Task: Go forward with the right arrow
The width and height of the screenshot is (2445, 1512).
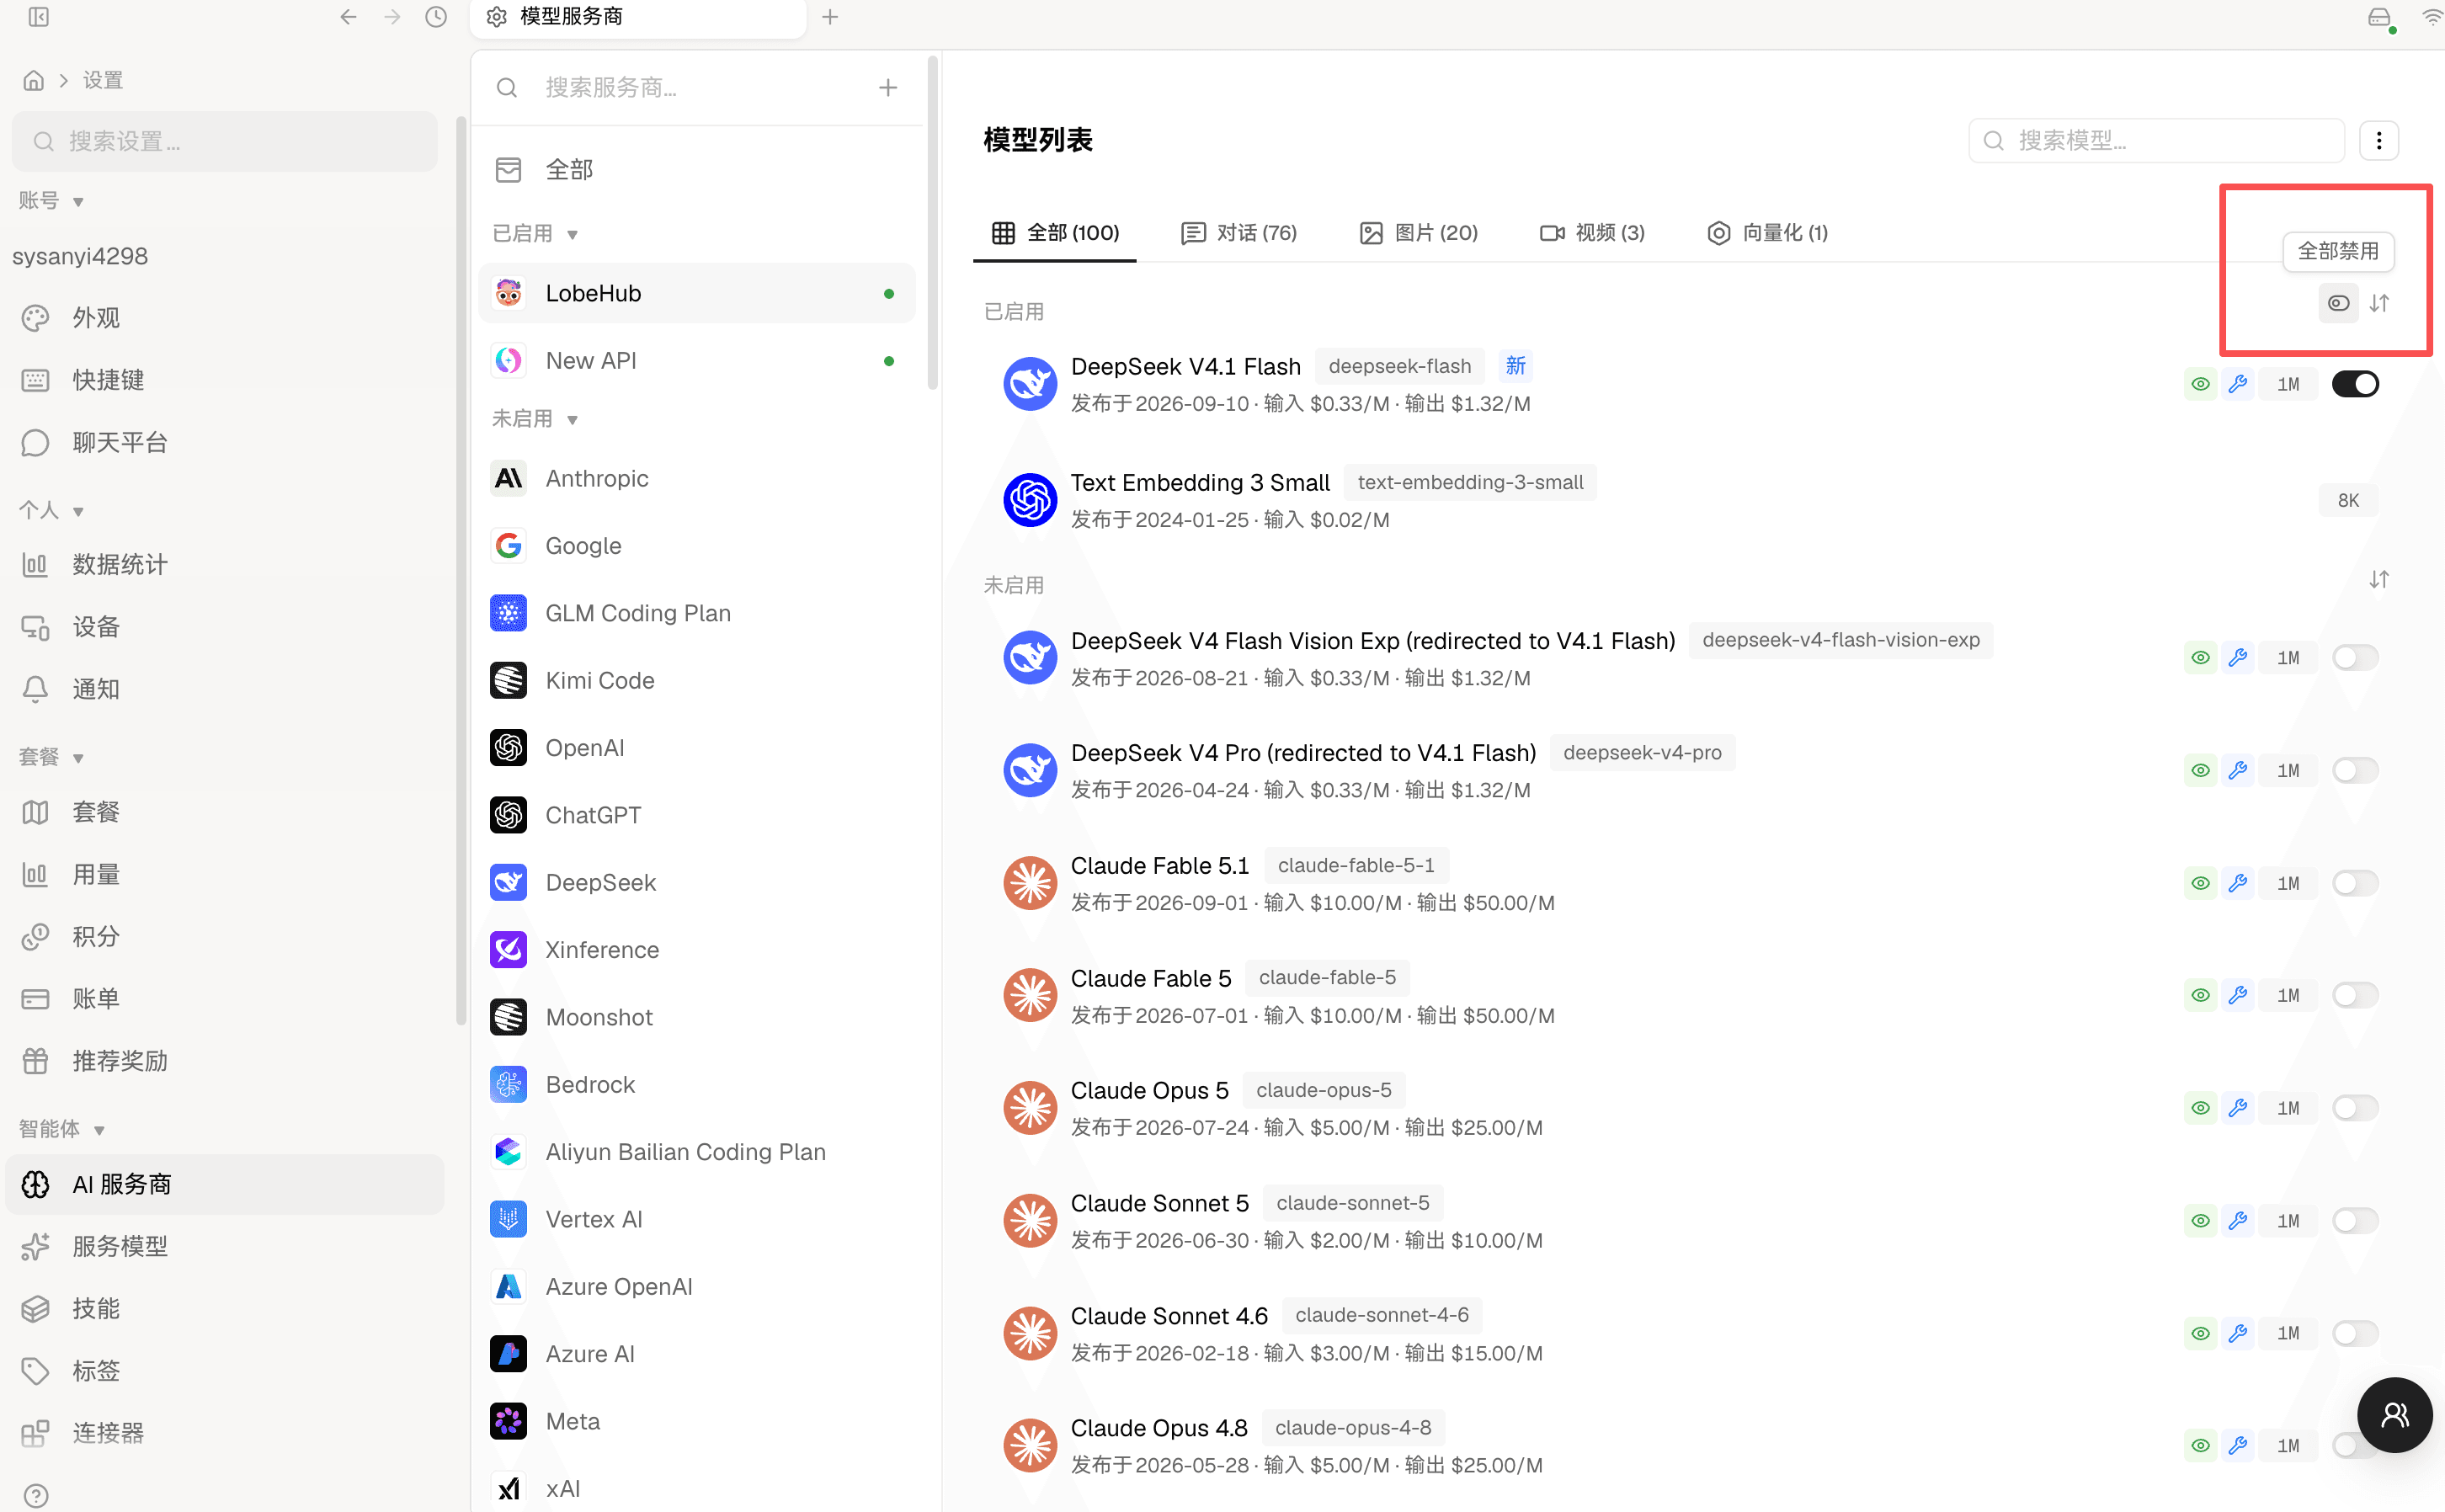Action: point(392,17)
